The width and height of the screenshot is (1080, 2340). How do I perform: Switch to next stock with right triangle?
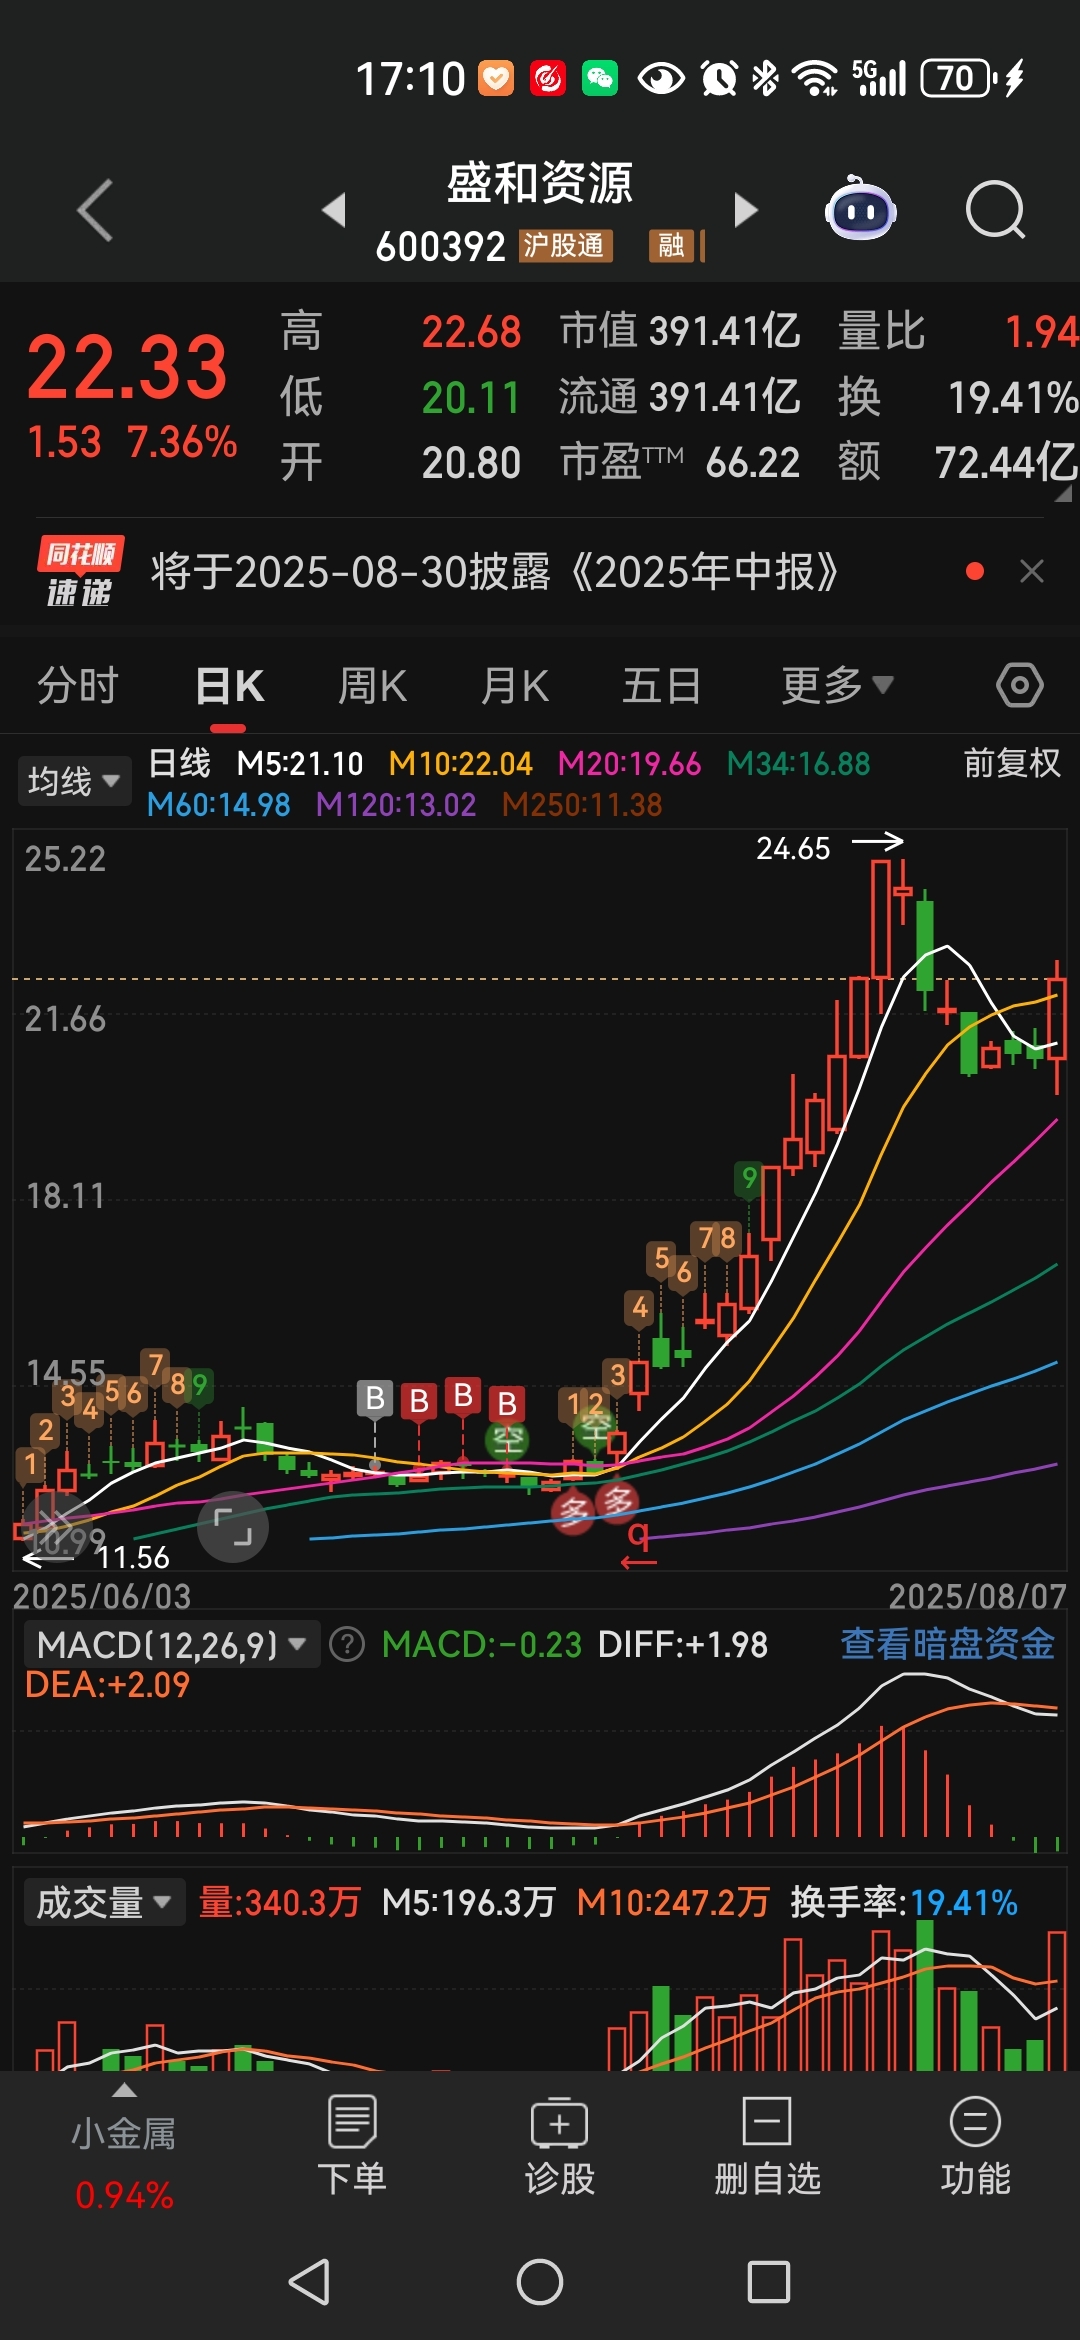click(746, 210)
